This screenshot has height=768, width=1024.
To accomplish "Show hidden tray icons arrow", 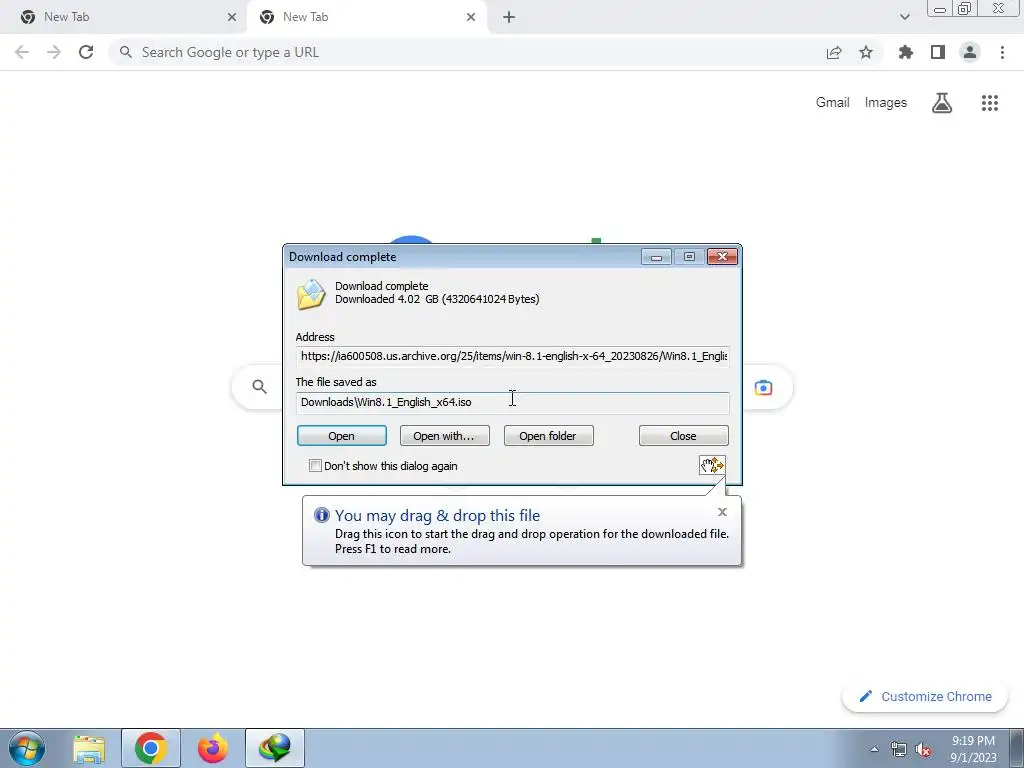I will click(x=874, y=749).
